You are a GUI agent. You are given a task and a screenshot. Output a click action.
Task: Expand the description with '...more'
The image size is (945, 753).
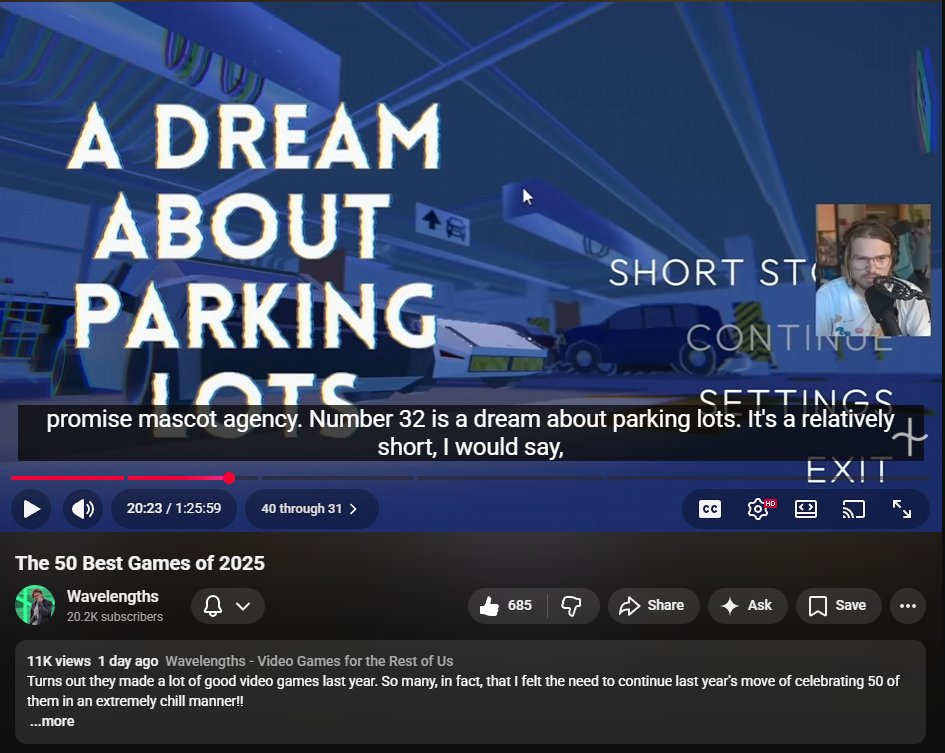[x=51, y=721]
